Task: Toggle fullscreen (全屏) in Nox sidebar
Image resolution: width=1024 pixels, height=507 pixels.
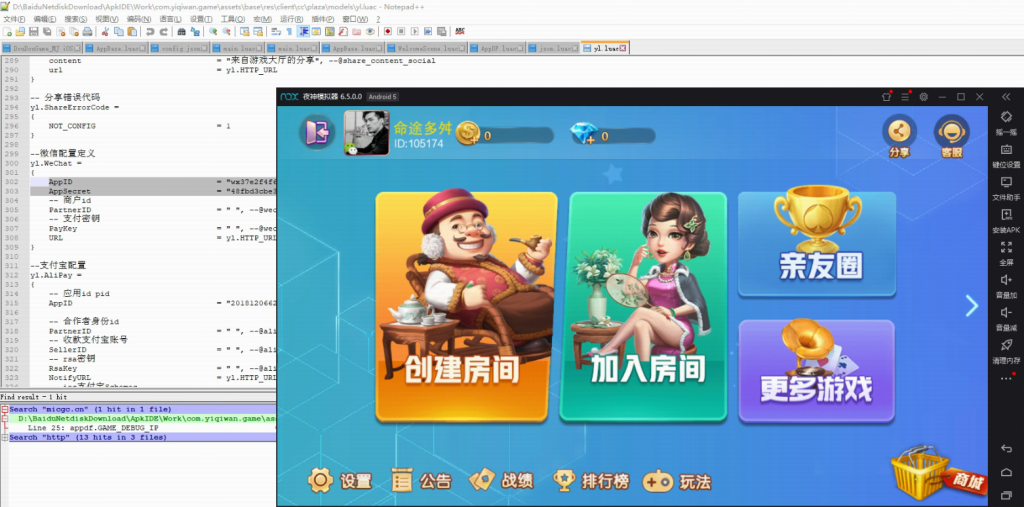Action: pyautogui.click(x=1006, y=251)
